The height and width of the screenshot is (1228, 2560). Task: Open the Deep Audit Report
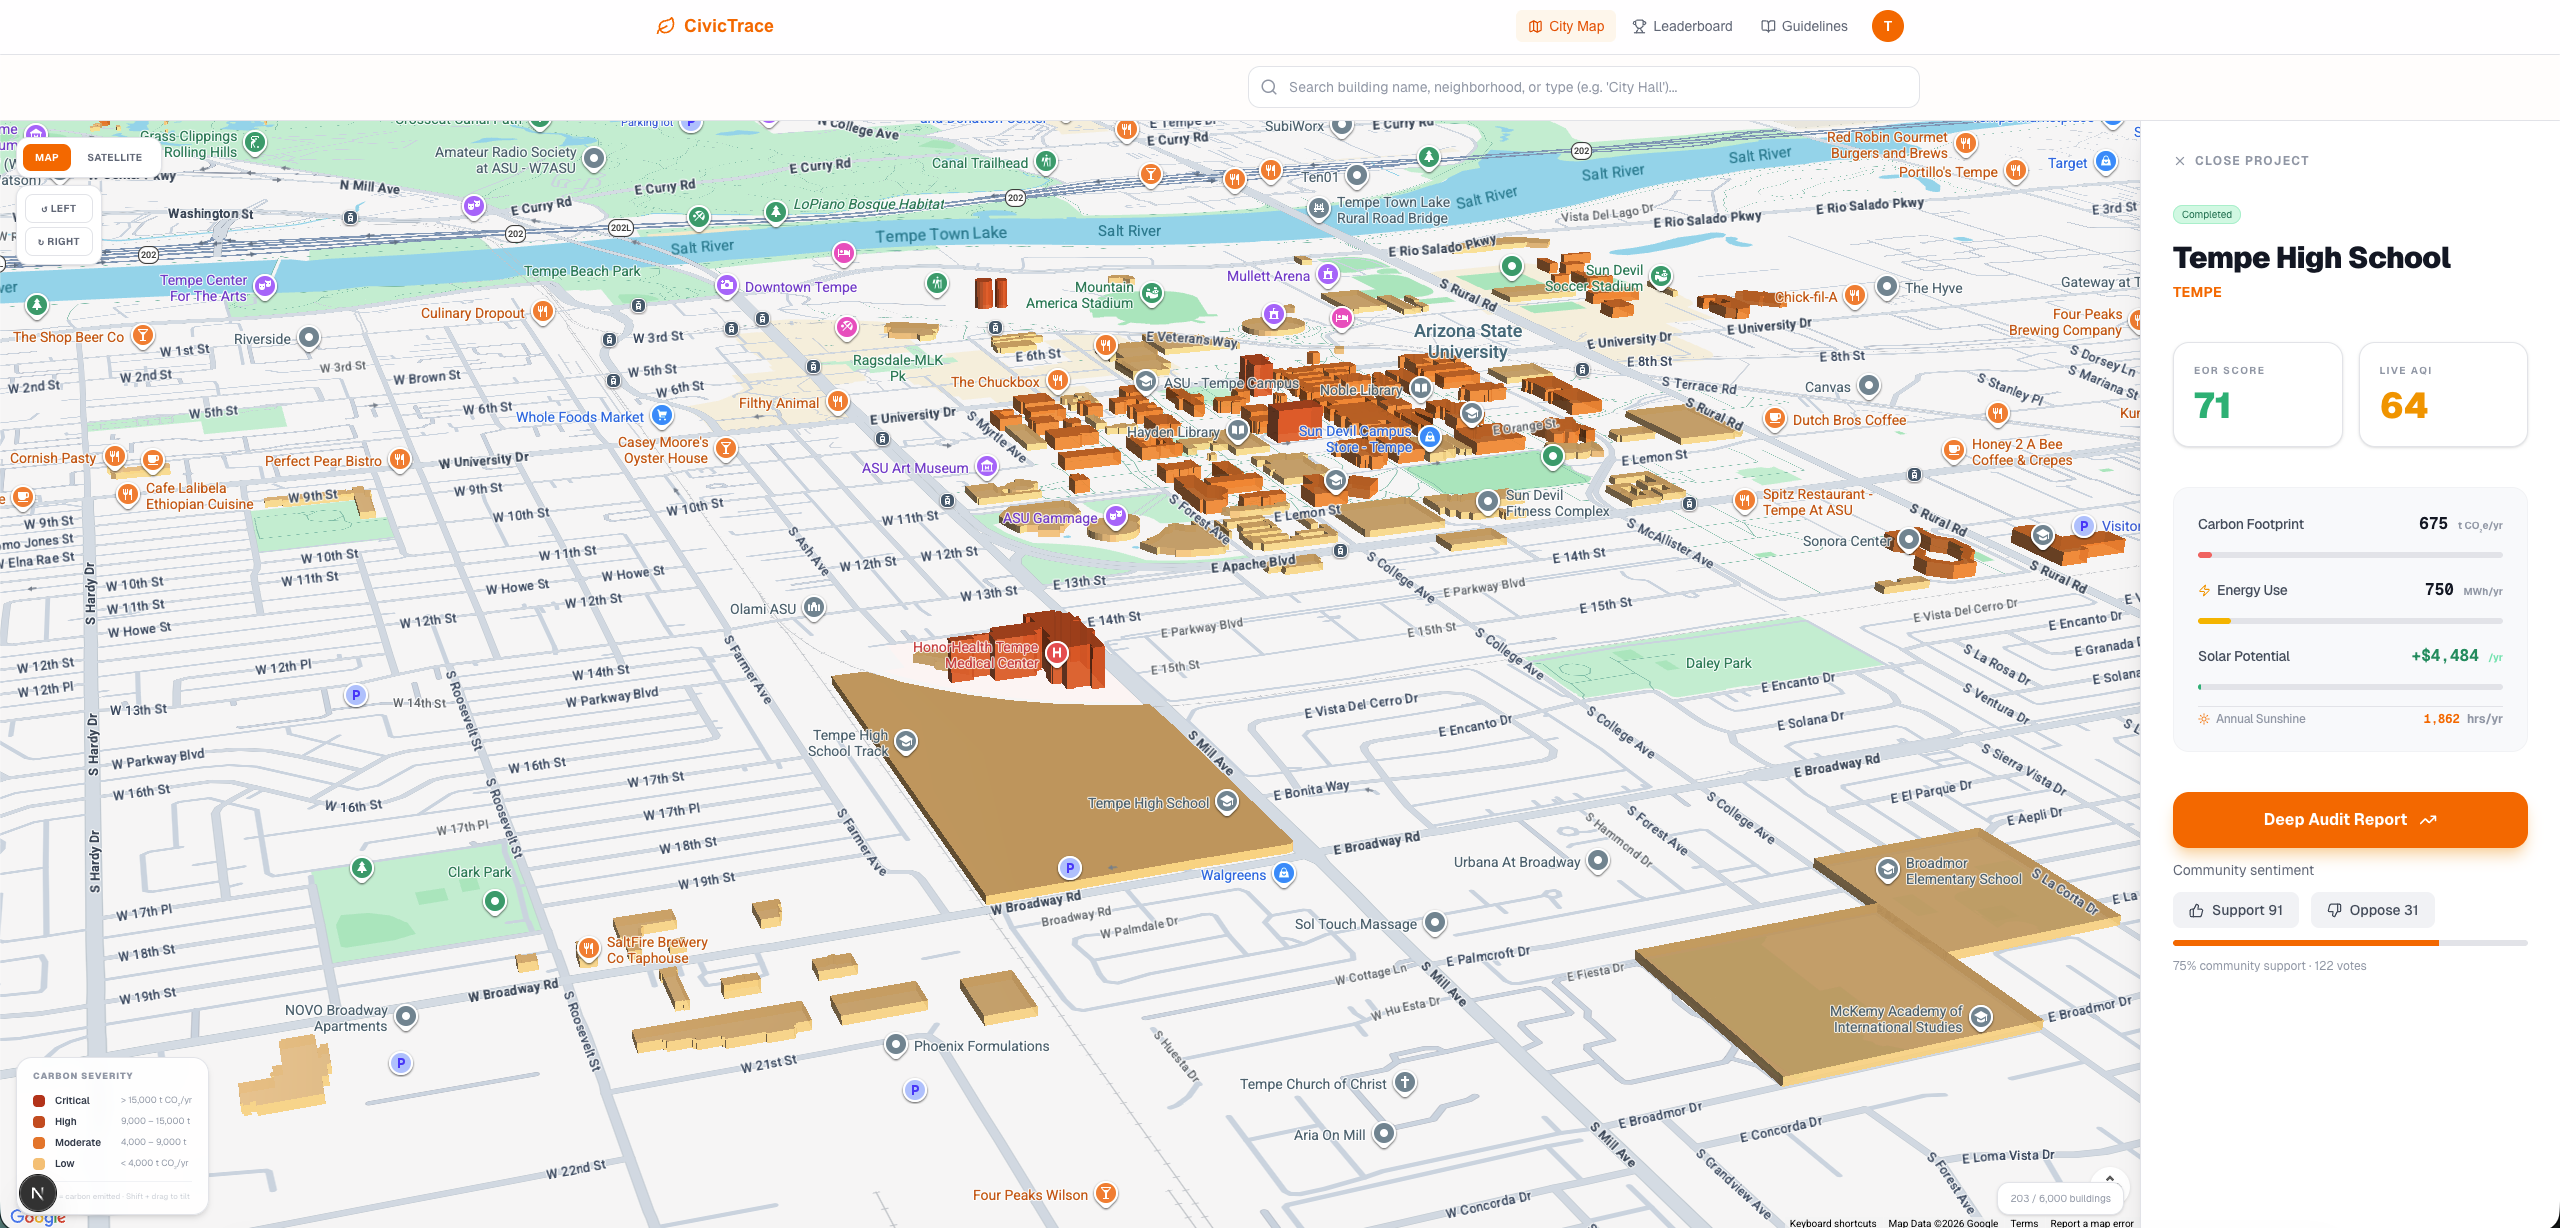click(x=2349, y=820)
